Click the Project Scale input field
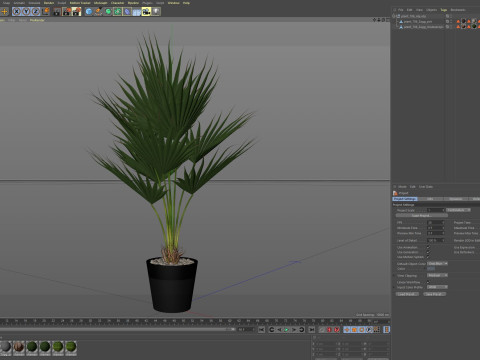 coord(435,210)
